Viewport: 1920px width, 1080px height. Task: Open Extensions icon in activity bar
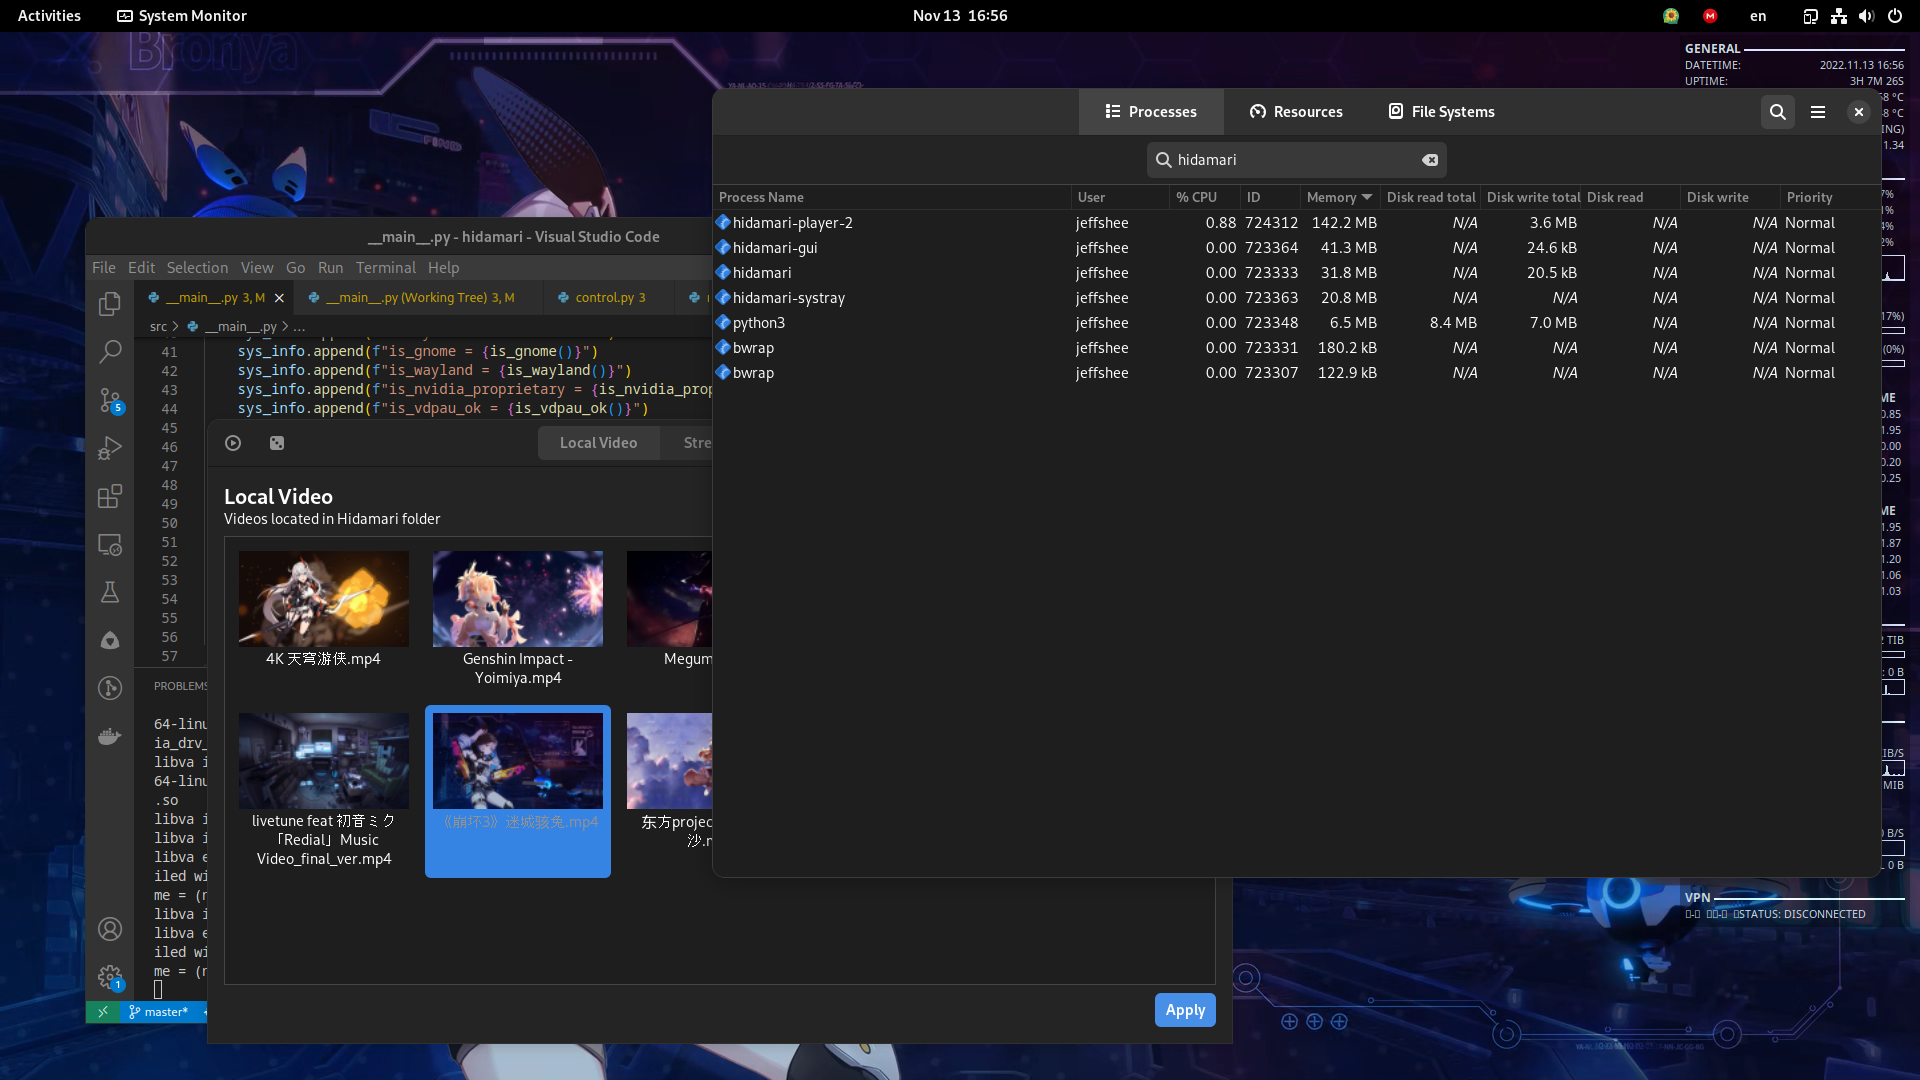110,496
